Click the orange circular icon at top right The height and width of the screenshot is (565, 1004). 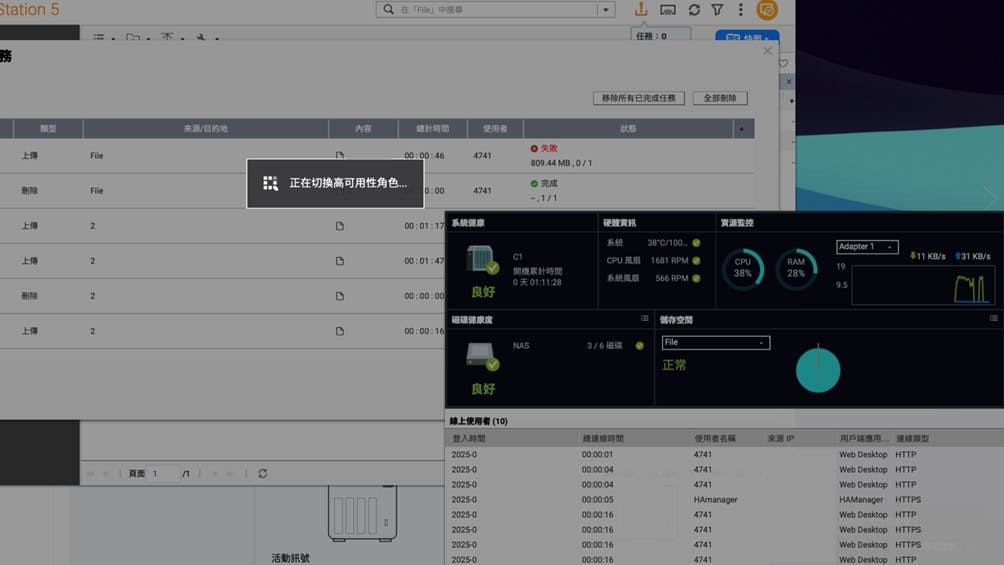pyautogui.click(x=767, y=10)
